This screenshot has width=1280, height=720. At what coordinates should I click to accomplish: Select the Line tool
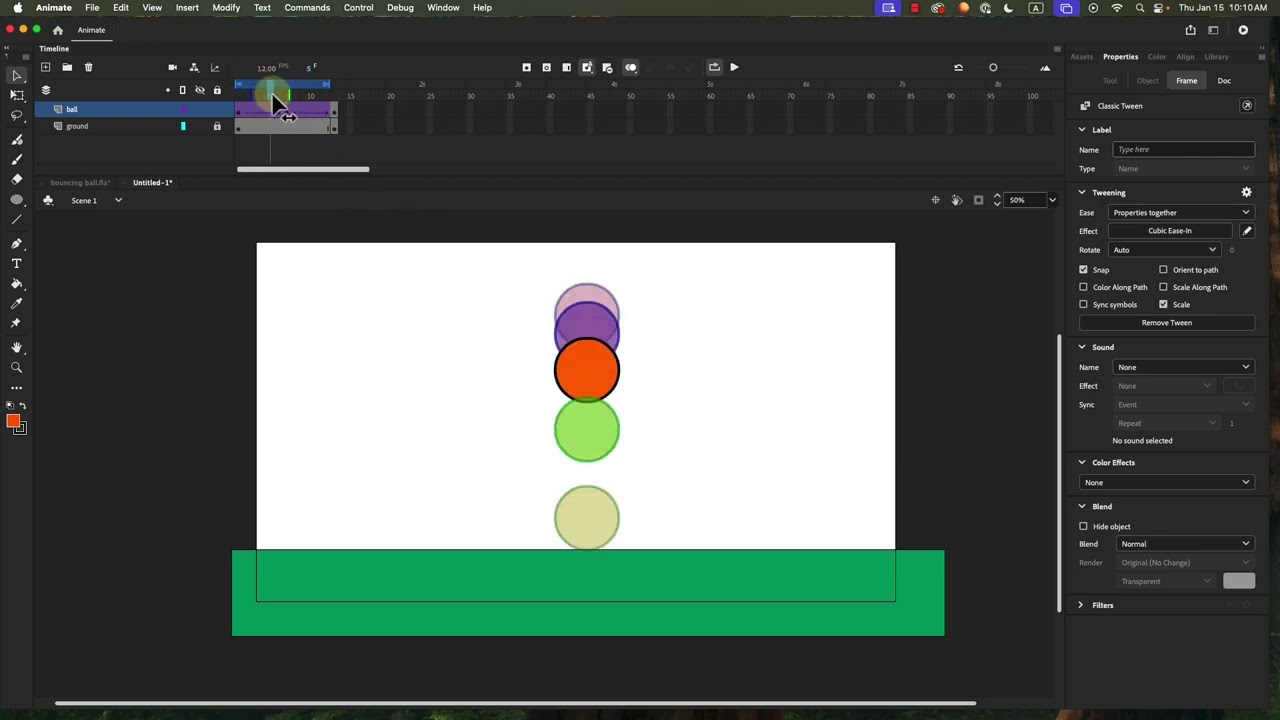coord(17,219)
